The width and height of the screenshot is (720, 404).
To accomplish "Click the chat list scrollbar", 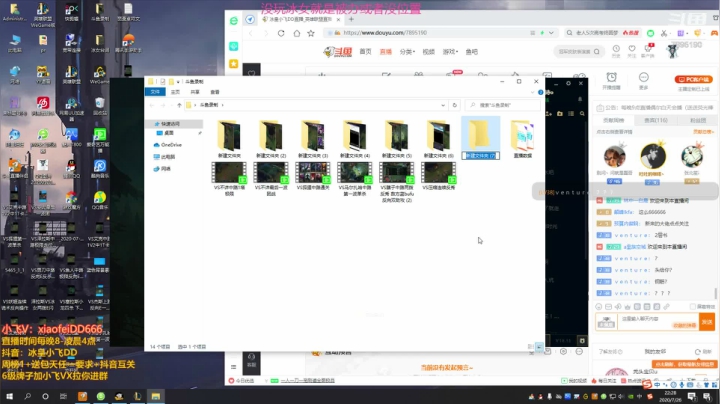I will [715, 292].
